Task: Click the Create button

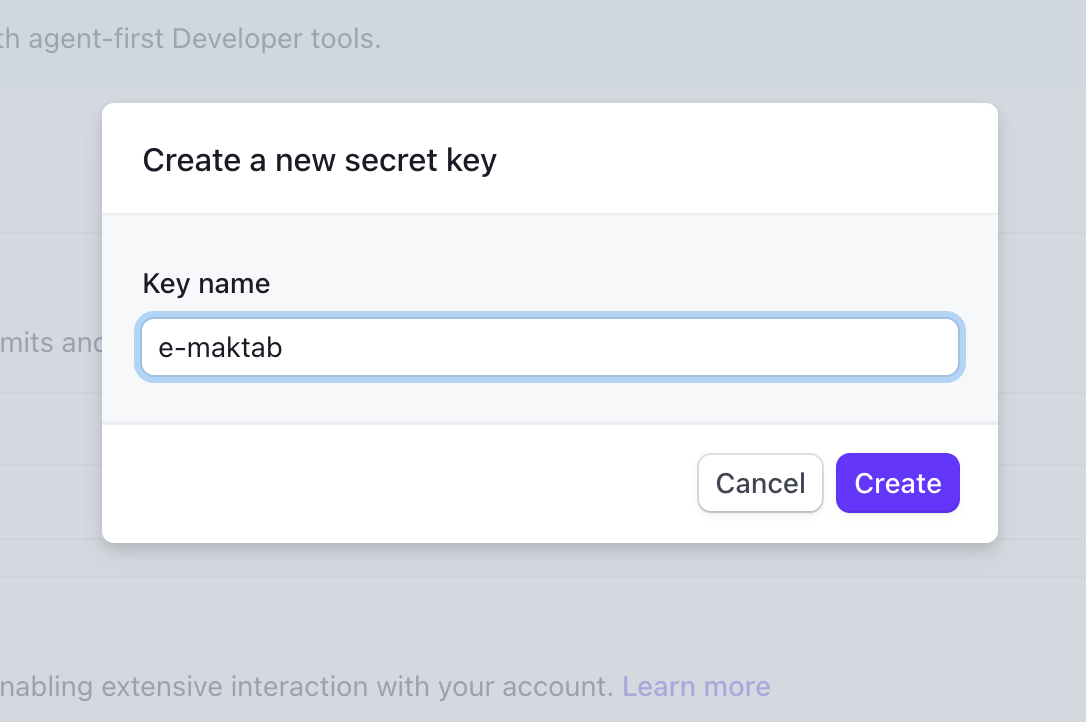Action: tap(898, 483)
